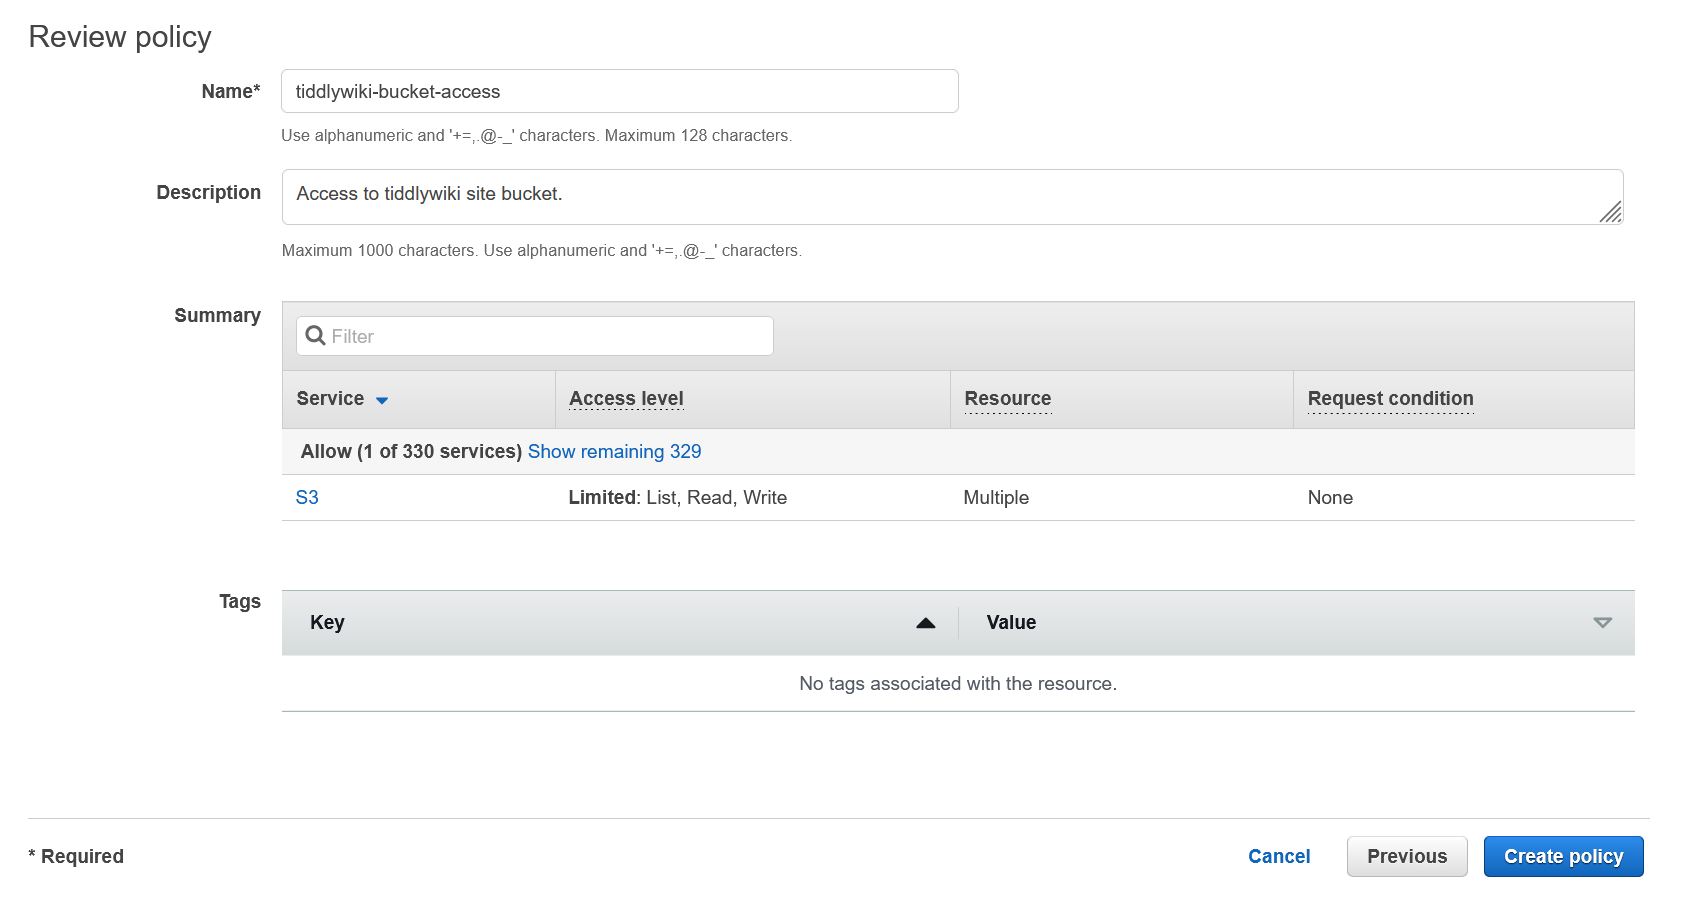Click the Request condition column header
This screenshot has width=1687, height=898.
click(1390, 398)
